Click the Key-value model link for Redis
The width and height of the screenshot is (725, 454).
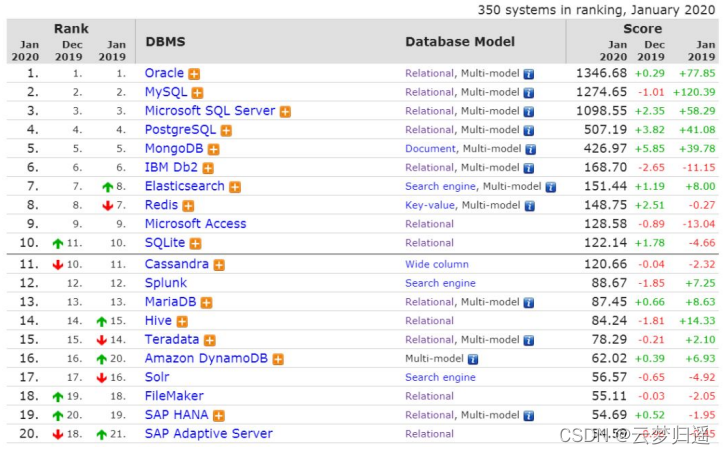430,205
